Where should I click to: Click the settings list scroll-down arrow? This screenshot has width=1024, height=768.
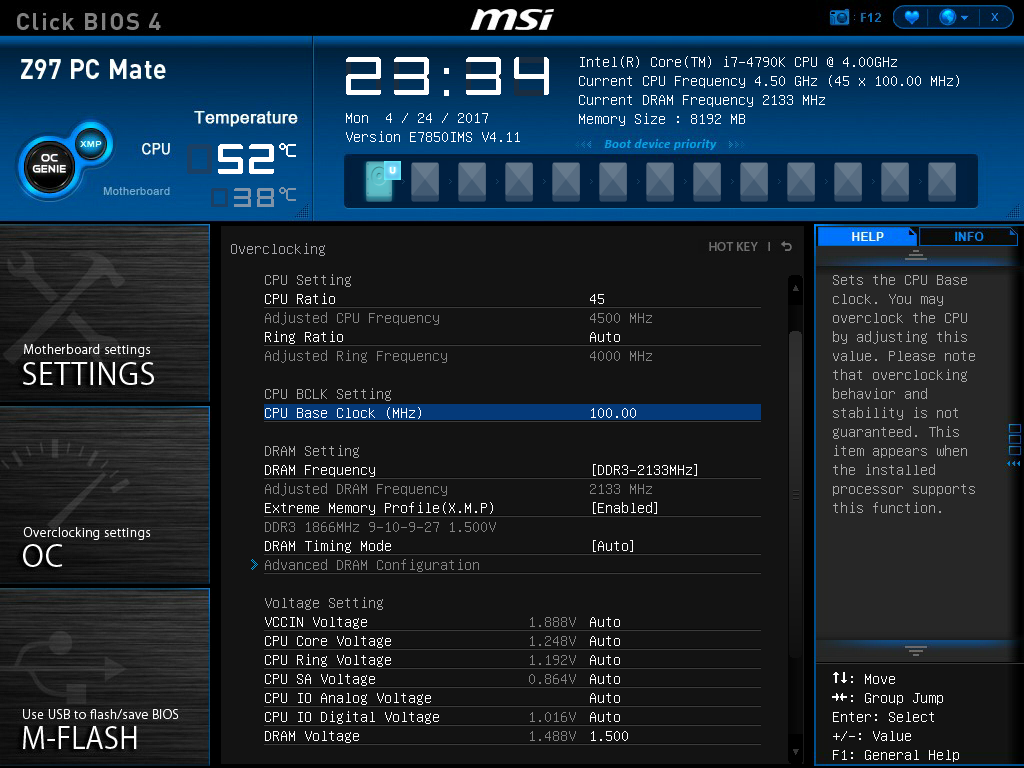795,752
